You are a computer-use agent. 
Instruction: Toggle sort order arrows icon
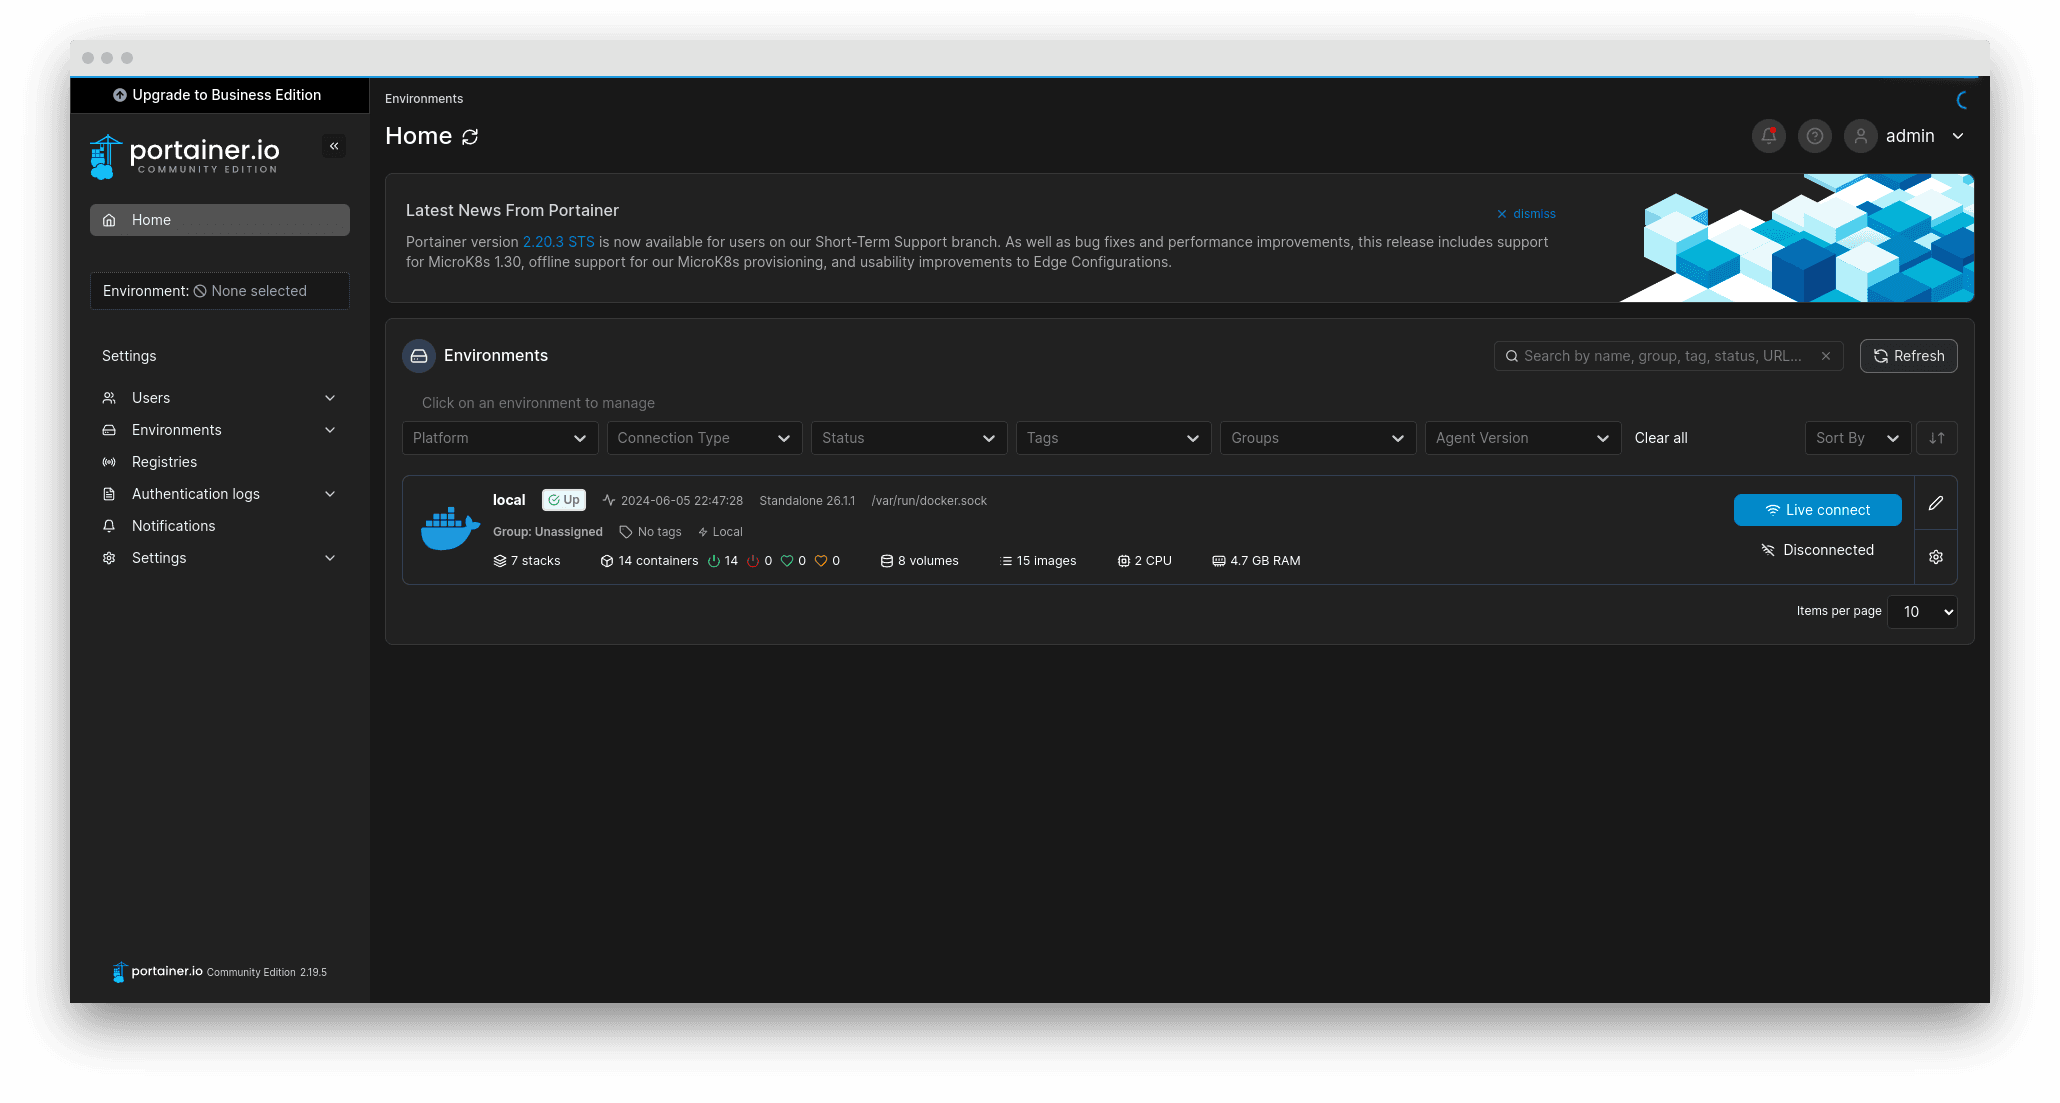1937,438
